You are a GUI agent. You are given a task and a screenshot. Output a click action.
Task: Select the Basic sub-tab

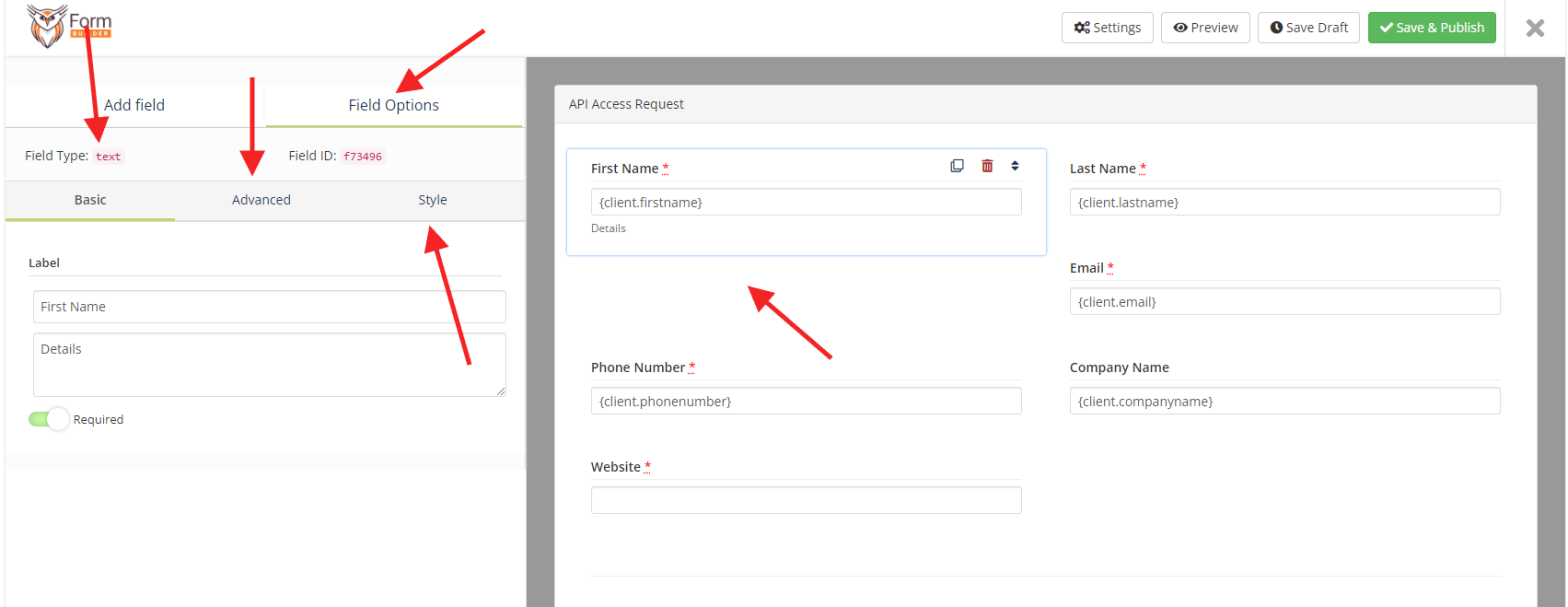(90, 200)
